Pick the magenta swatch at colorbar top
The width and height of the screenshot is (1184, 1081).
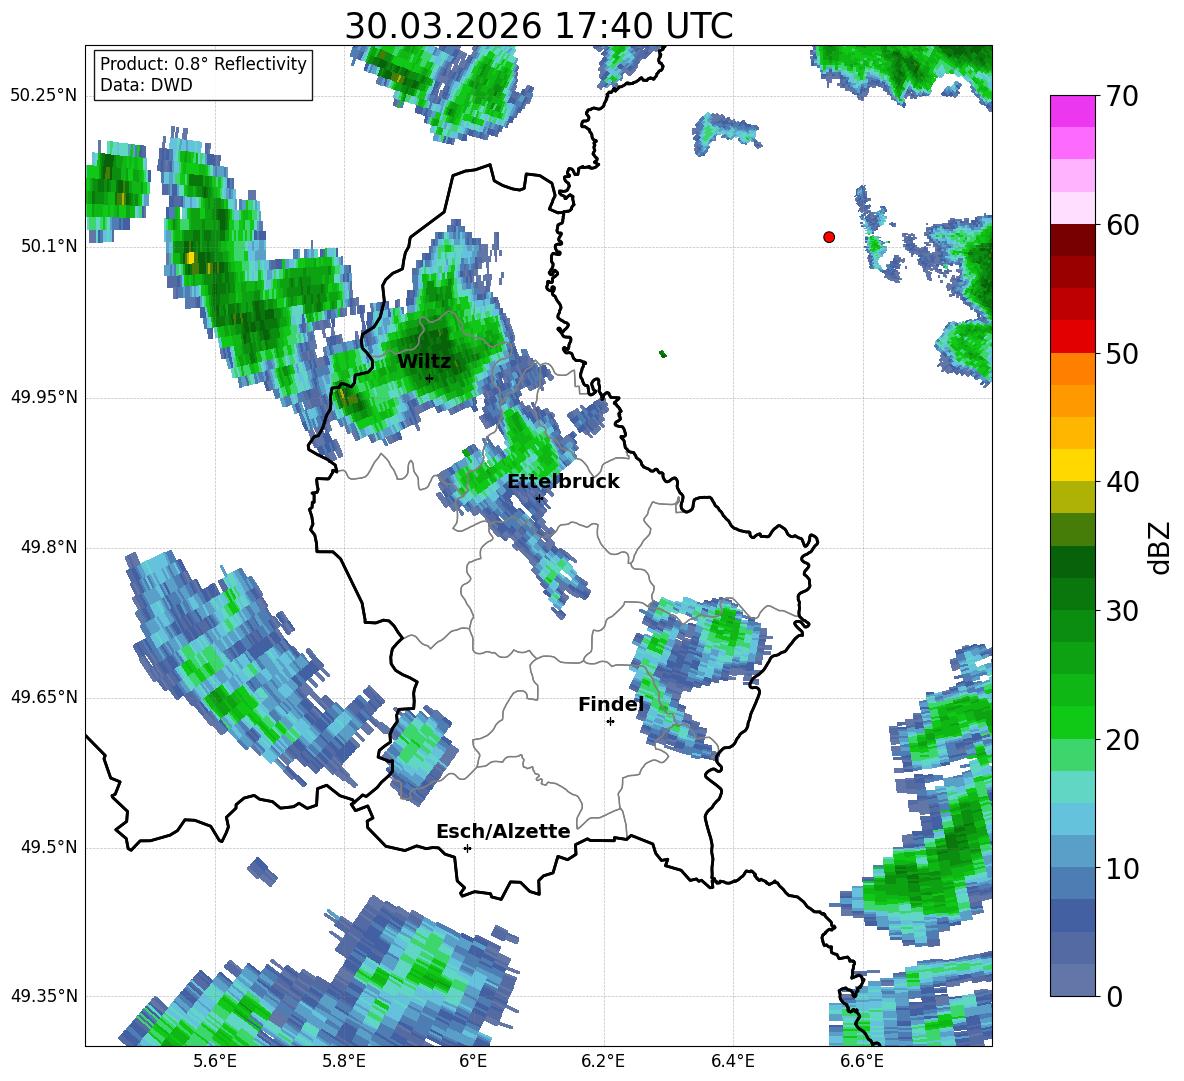coord(1072,111)
